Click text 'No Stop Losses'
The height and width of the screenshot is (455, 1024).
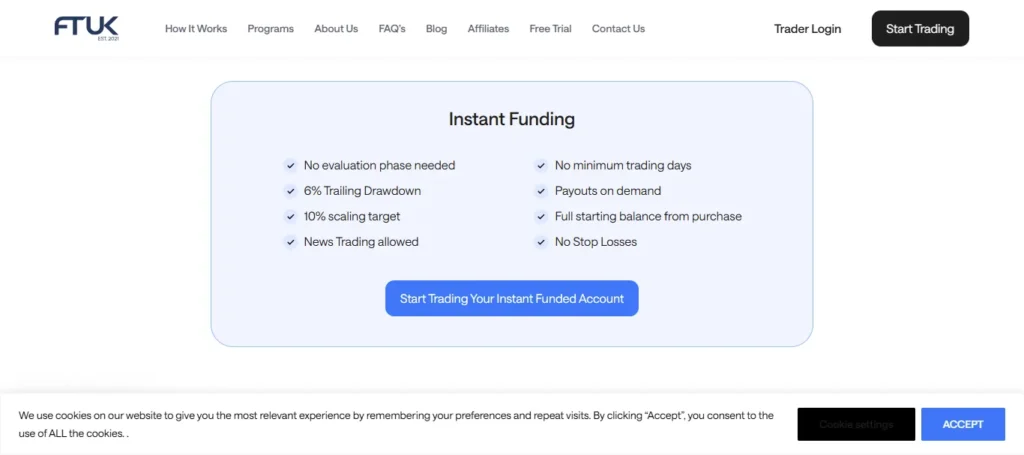596,242
